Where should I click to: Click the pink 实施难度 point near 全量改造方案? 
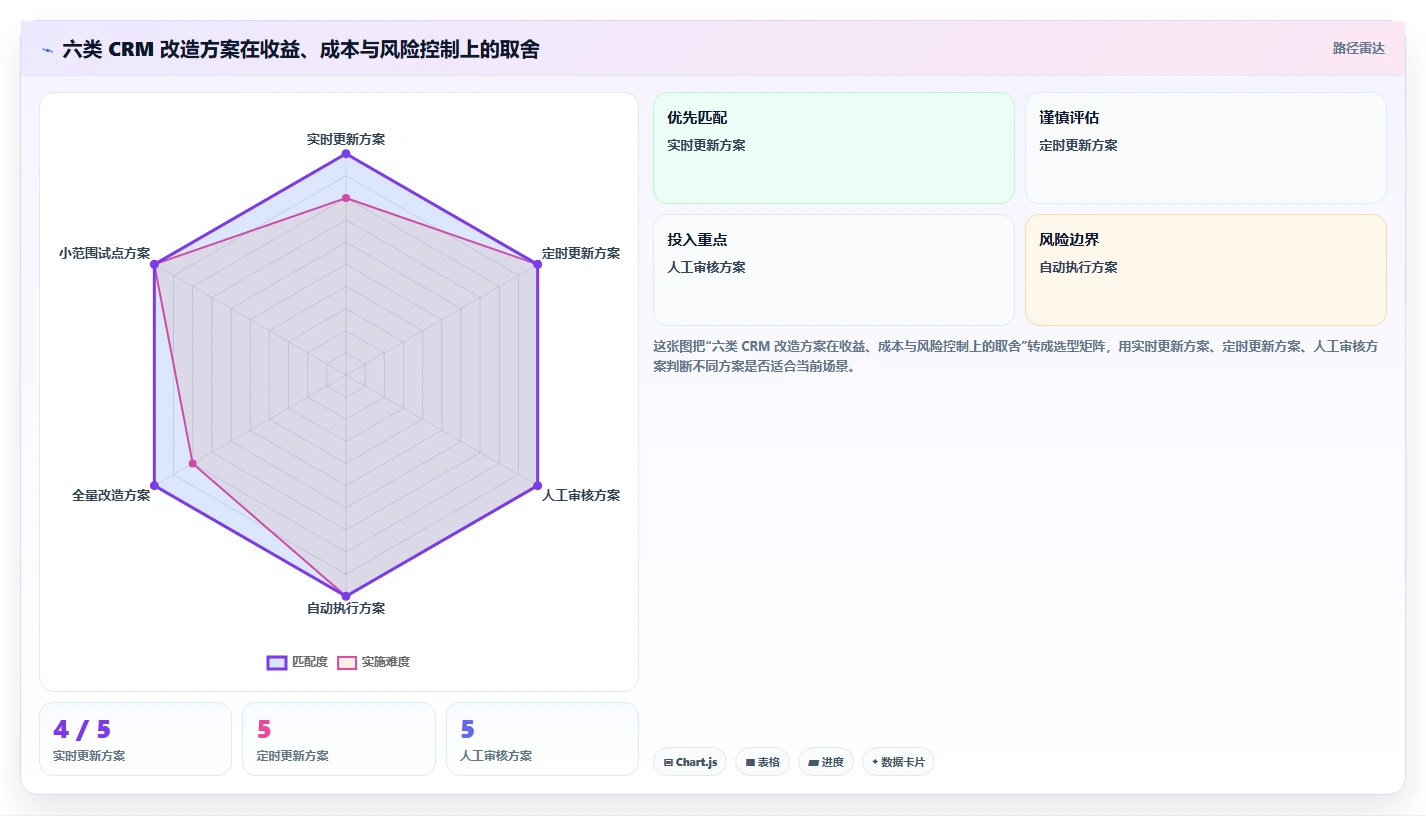pyautogui.click(x=193, y=464)
